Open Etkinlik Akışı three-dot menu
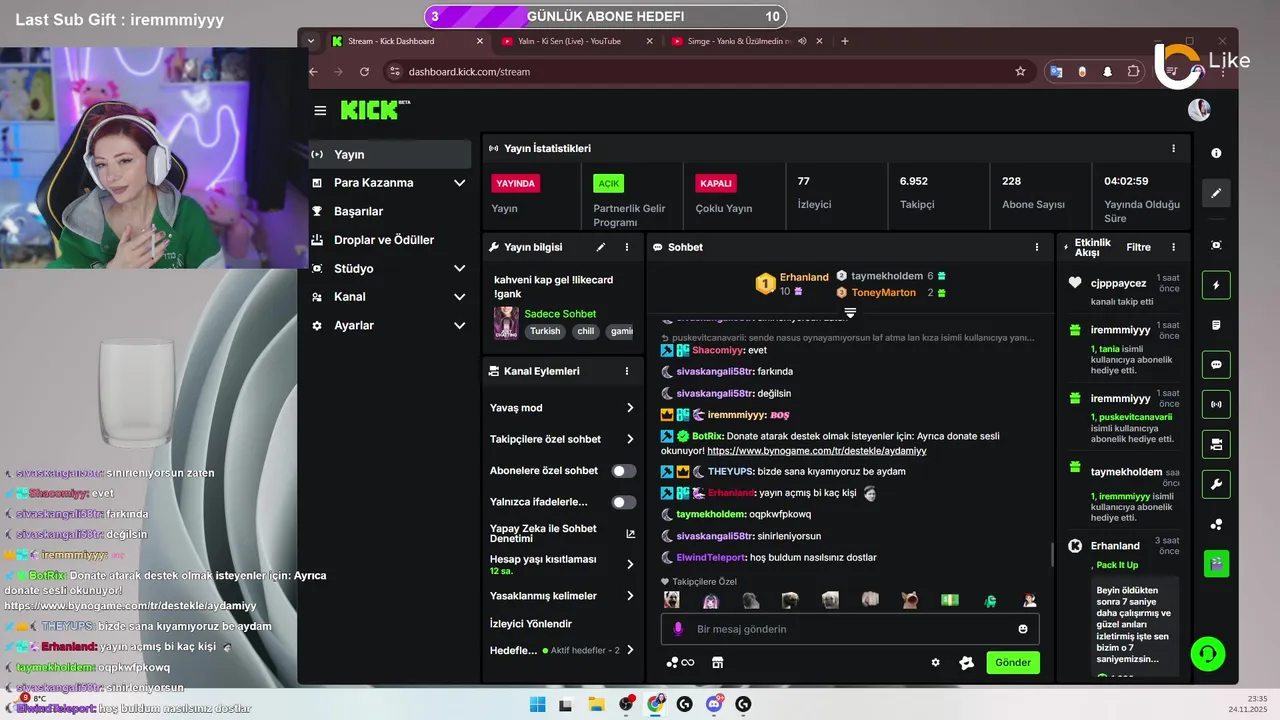 (x=1173, y=247)
